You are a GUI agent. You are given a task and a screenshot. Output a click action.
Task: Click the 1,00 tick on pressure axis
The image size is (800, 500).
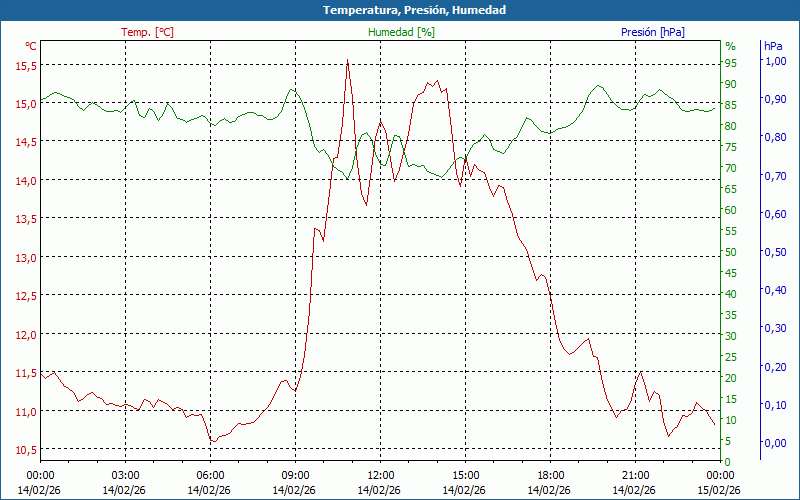(775, 61)
